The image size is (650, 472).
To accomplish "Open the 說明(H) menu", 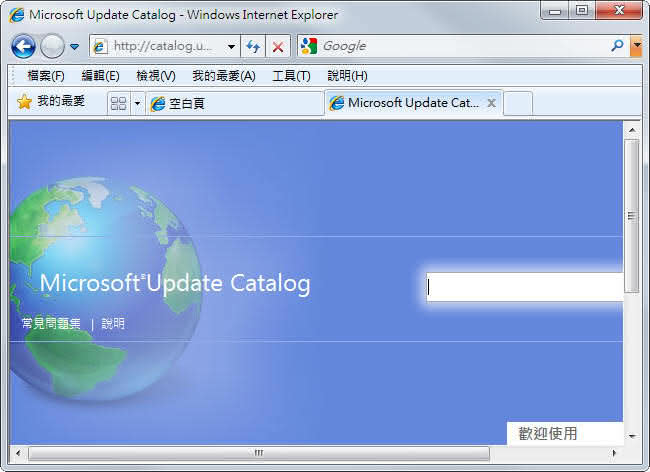I will click(347, 76).
